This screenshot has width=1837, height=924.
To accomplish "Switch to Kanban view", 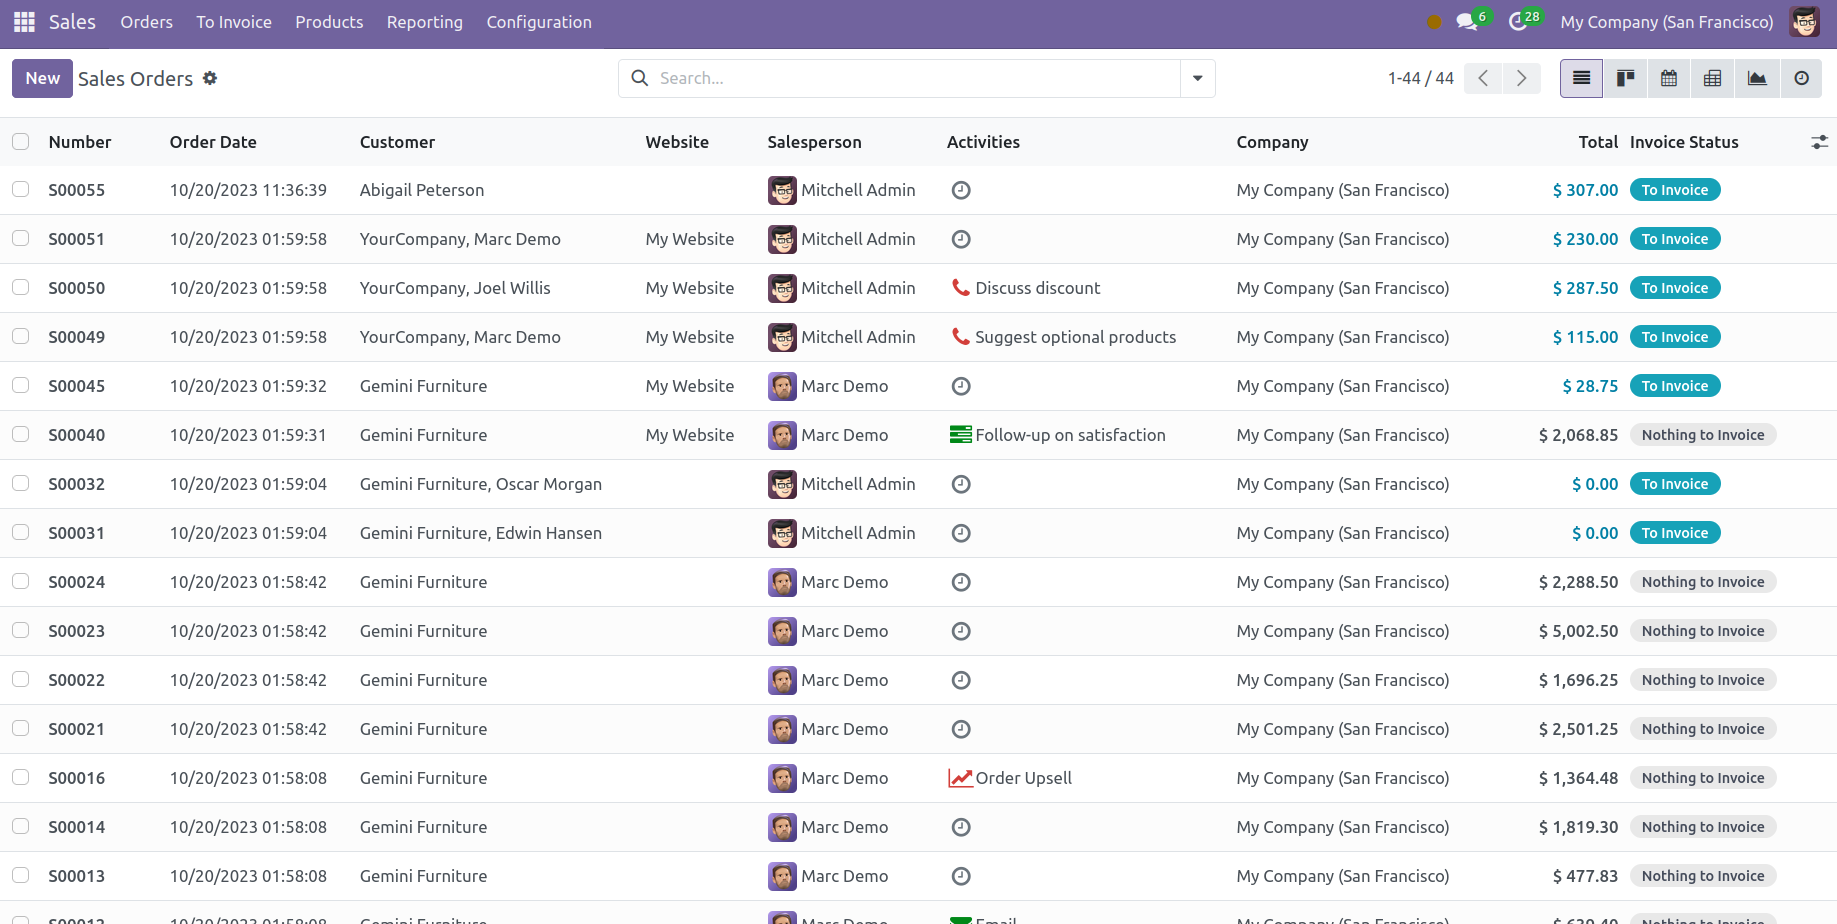I will pos(1625,78).
